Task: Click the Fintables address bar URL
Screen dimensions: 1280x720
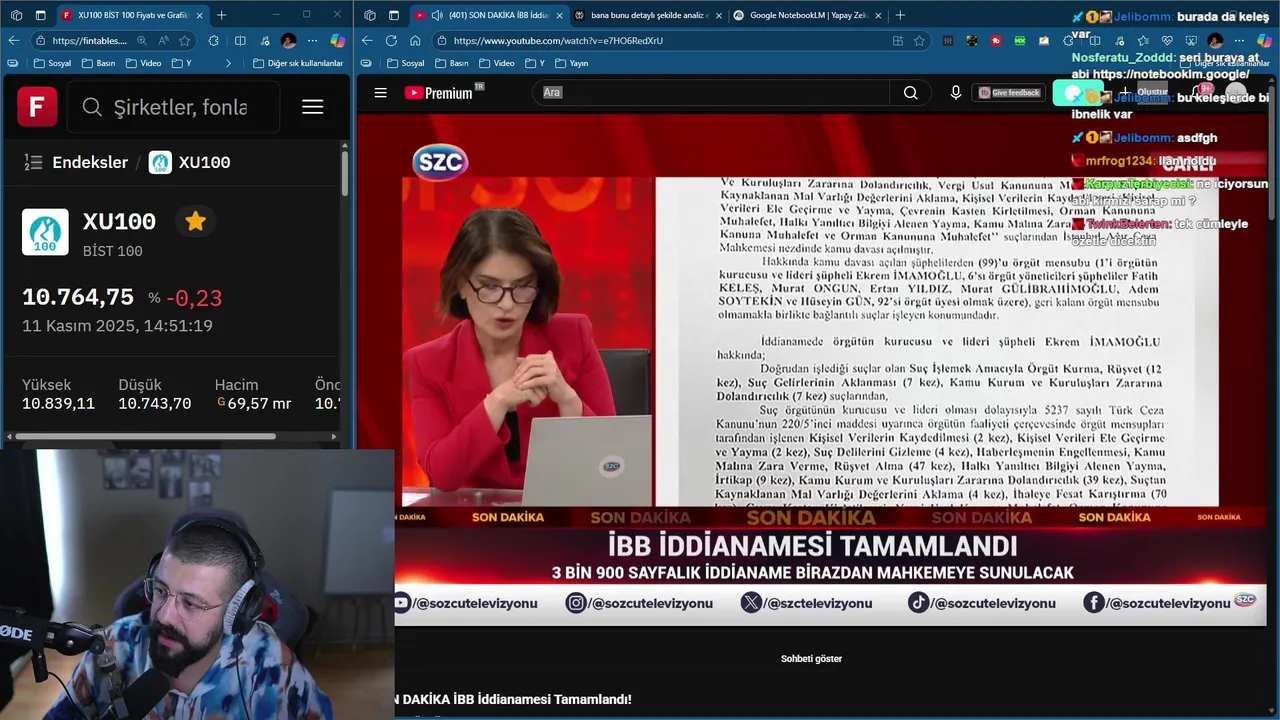Action: [89, 41]
